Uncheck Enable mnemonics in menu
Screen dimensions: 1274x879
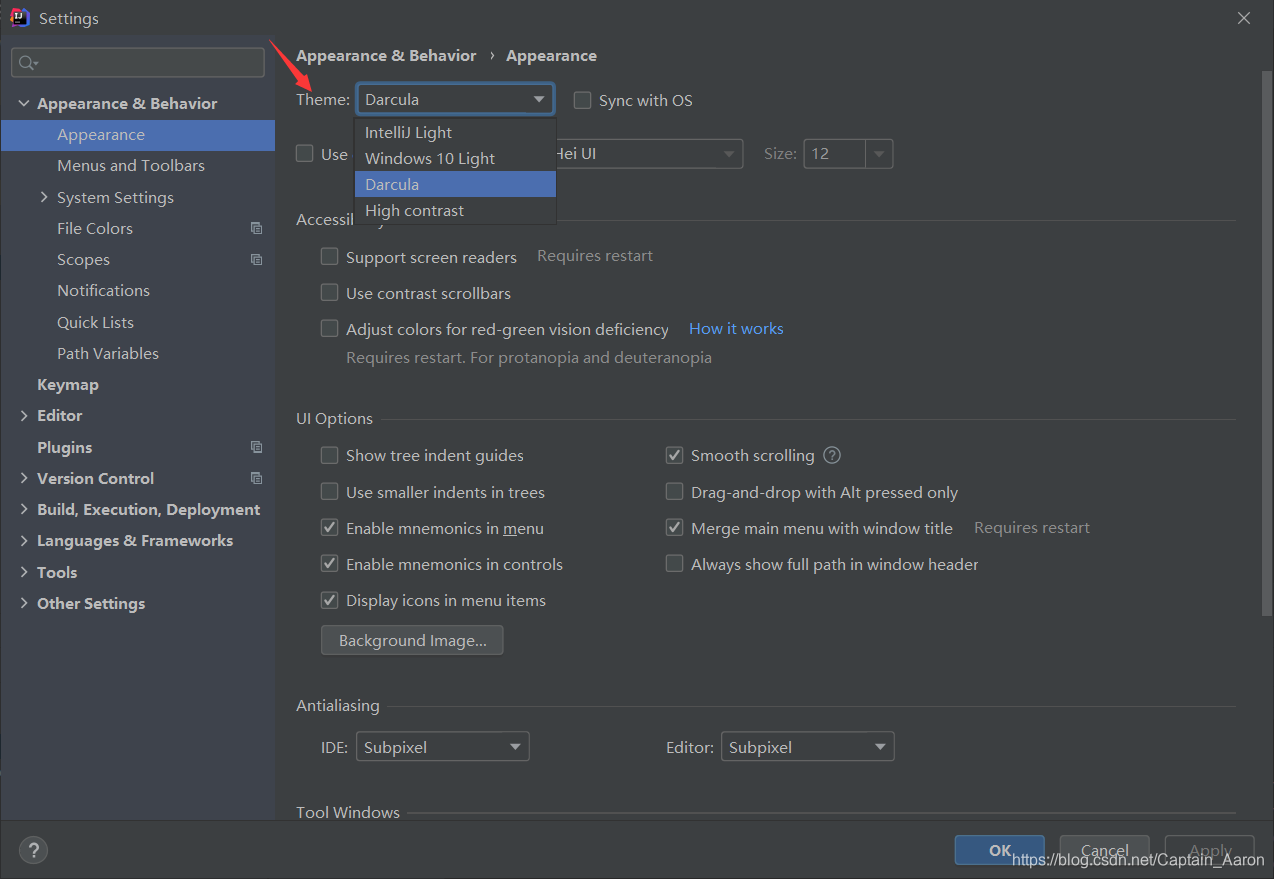pyautogui.click(x=329, y=528)
